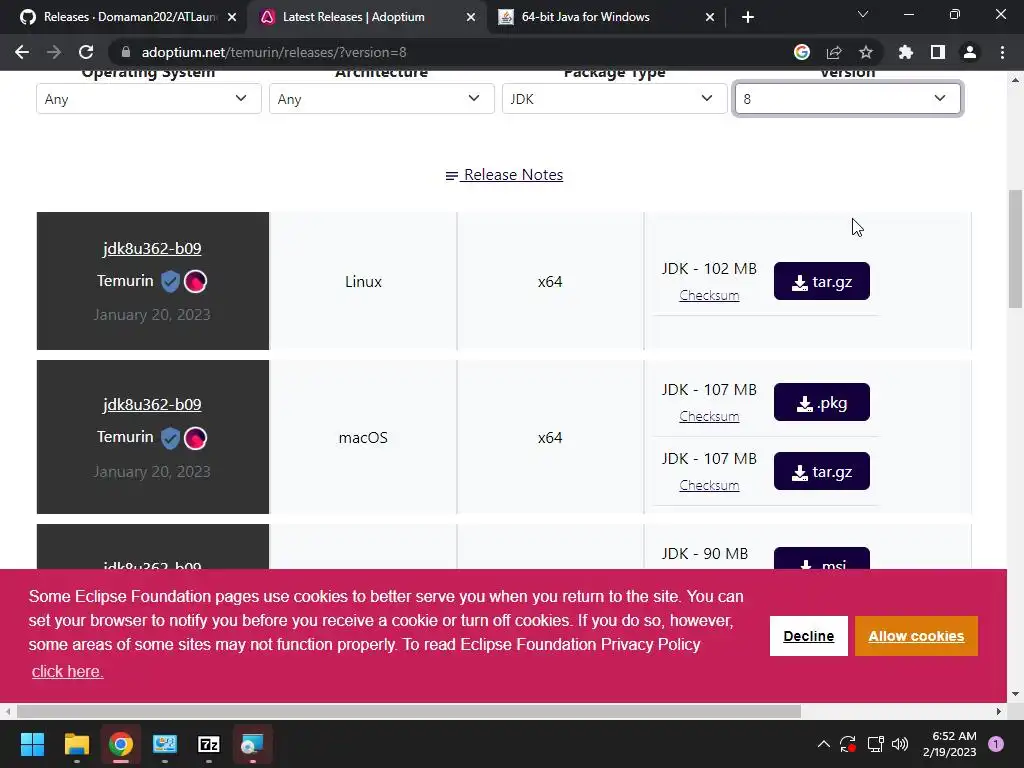This screenshot has height=768, width=1024.
Task: Reload the Adoptium releases page
Action: (86, 52)
